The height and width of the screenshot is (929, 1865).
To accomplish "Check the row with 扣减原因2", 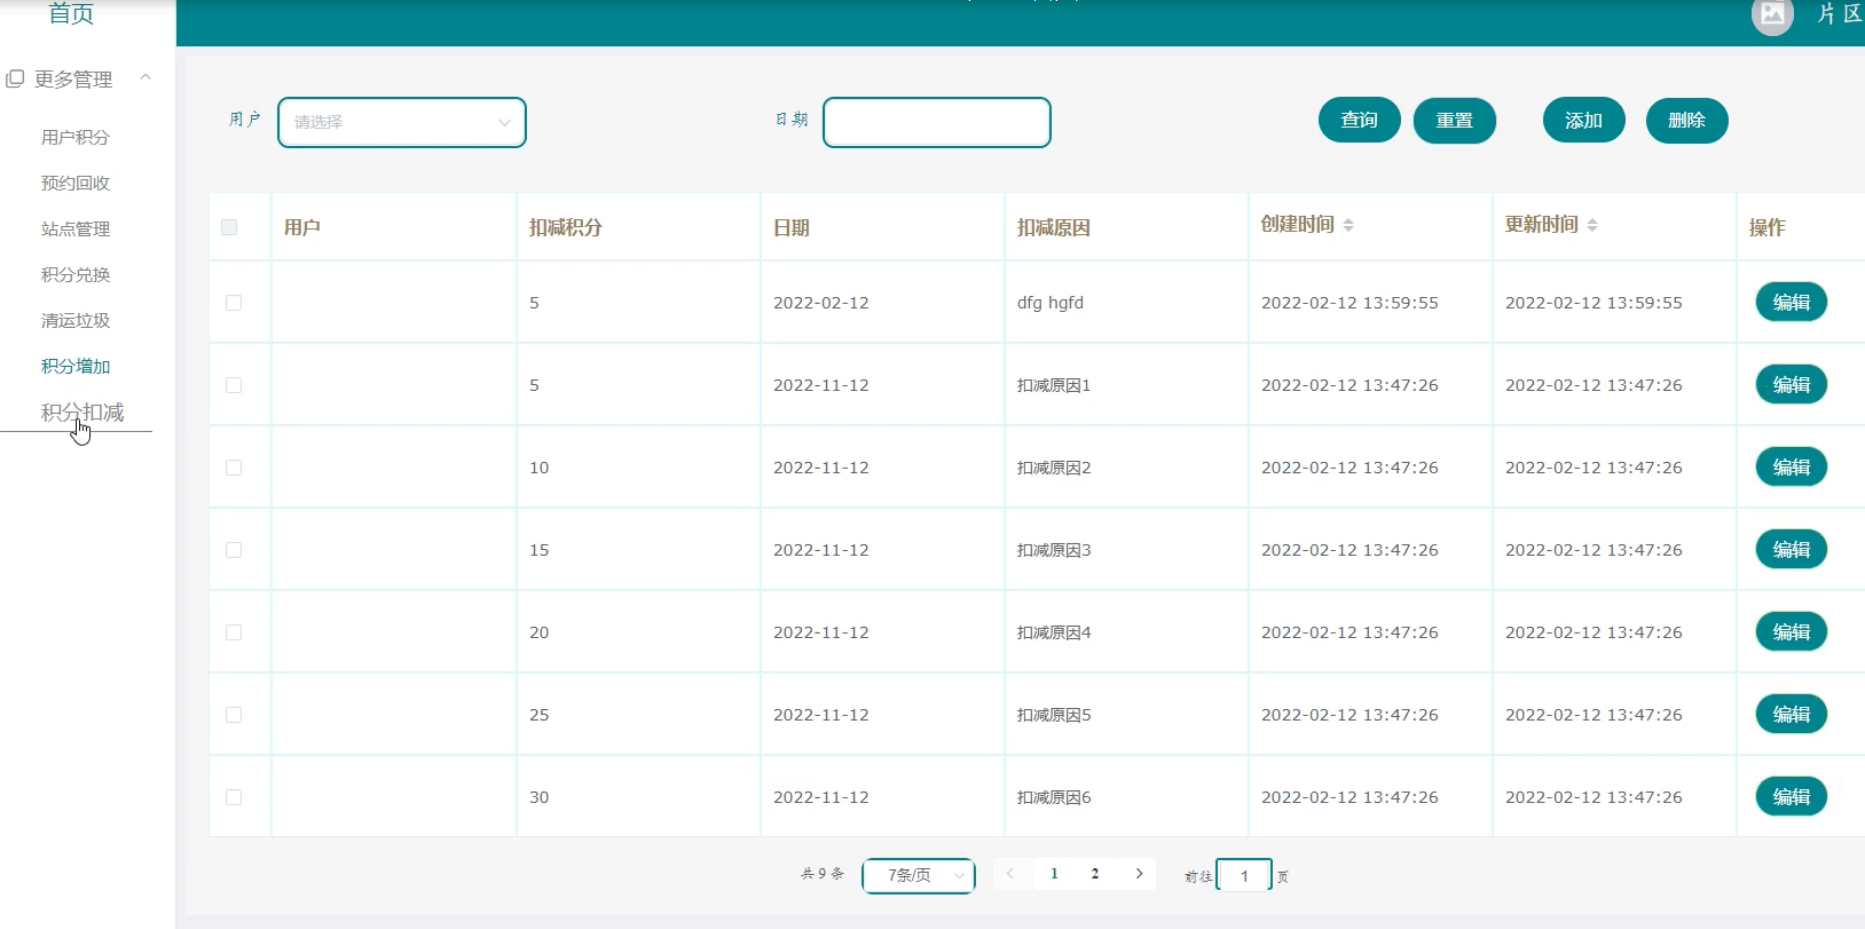I will 234,468.
